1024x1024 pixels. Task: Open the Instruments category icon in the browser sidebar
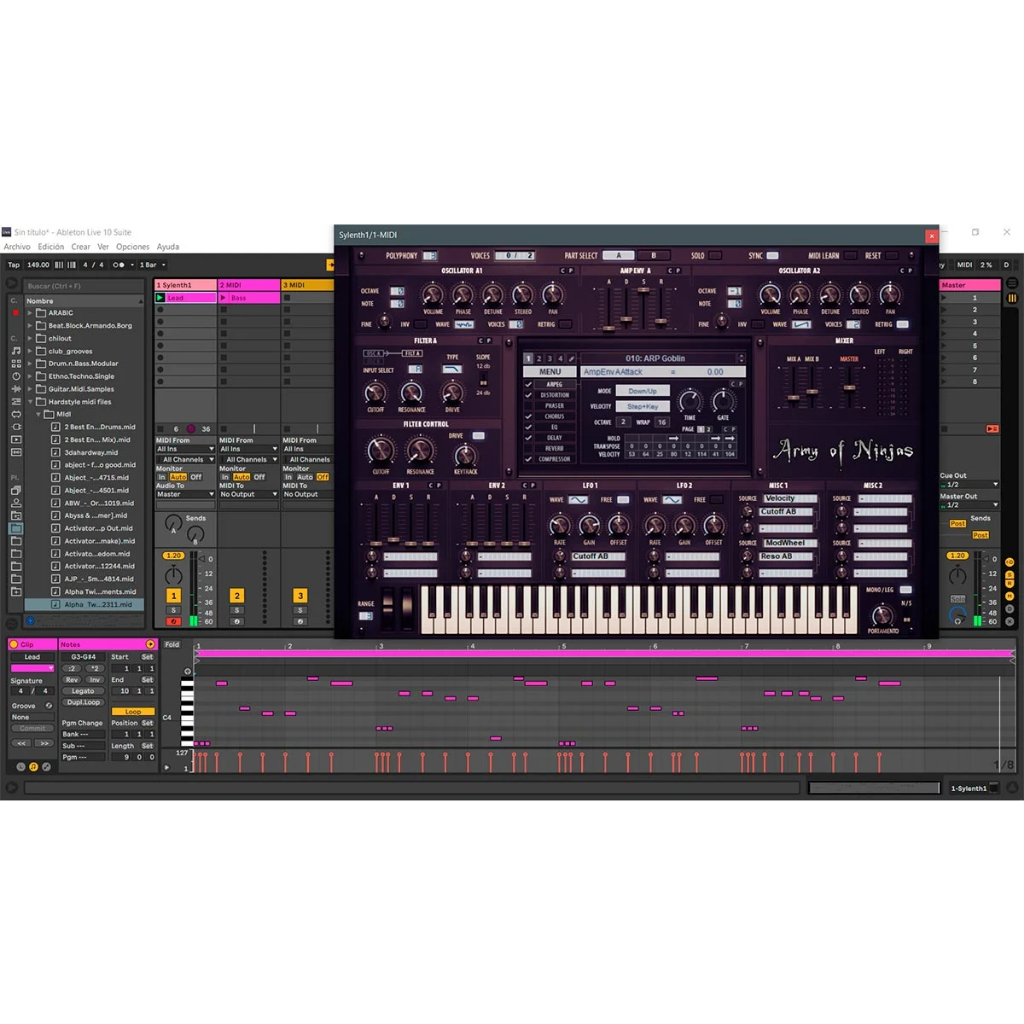pos(16,376)
